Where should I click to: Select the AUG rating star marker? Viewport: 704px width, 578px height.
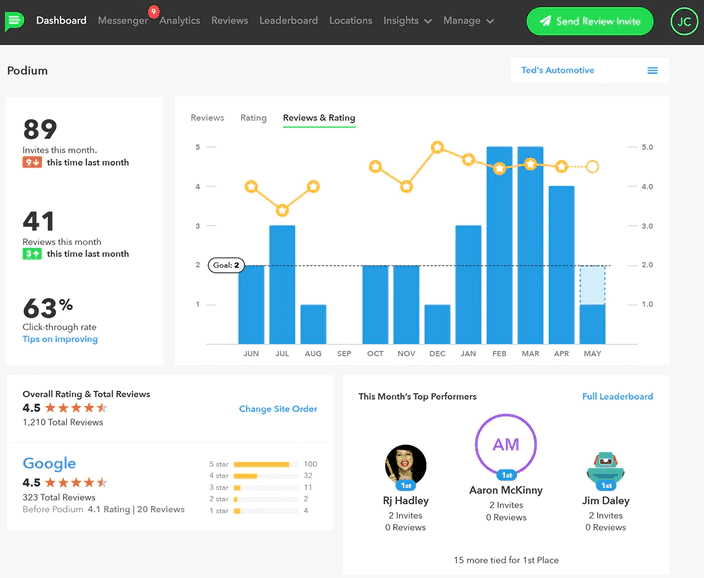[313, 186]
